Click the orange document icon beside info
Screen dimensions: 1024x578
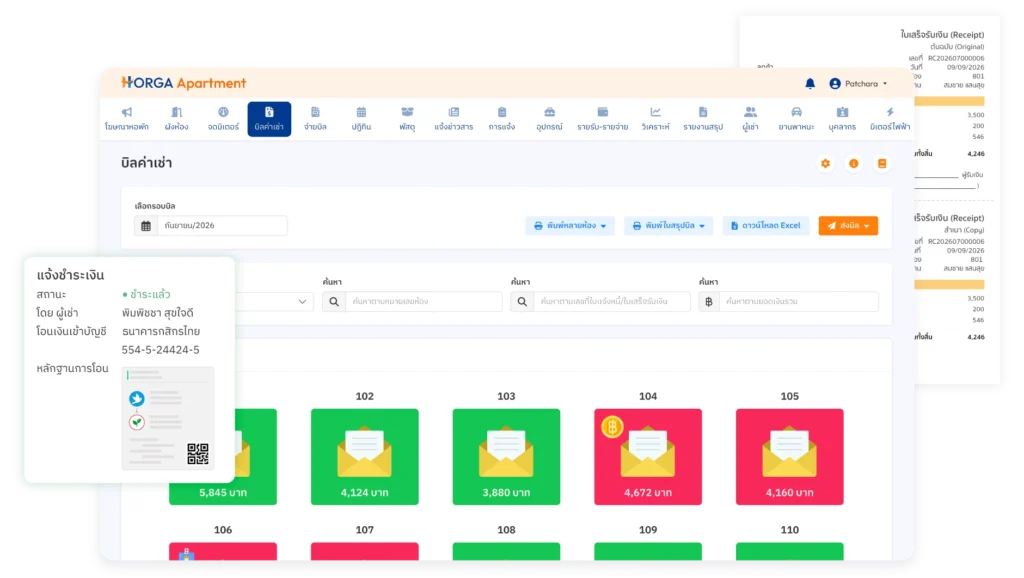[882, 163]
